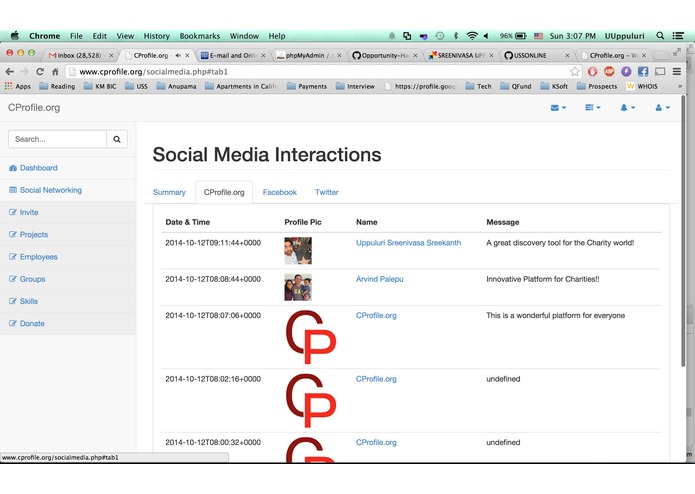Switch to the Gmail Inbox browser tab
Image resolution: width=695 pixels, height=494 pixels.
(80, 55)
